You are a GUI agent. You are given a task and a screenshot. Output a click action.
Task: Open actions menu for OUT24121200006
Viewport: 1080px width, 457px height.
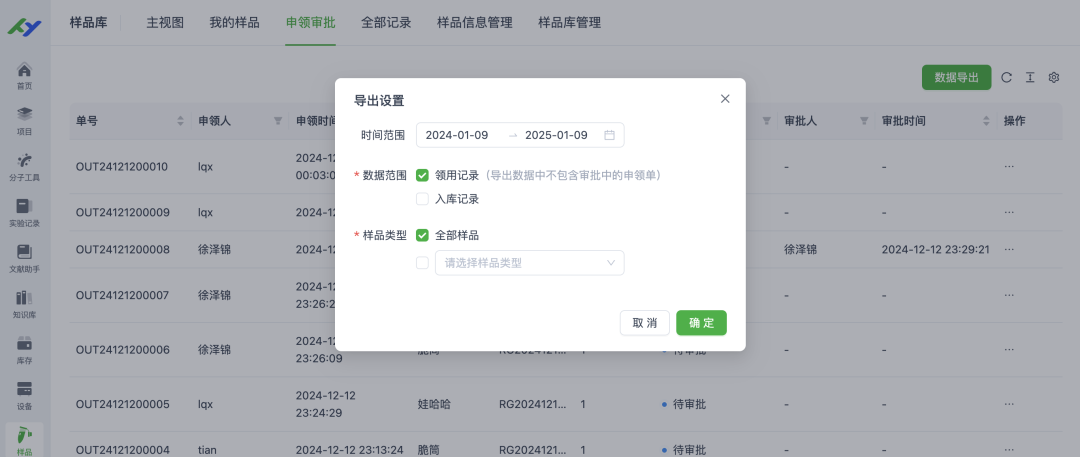tap(1009, 349)
